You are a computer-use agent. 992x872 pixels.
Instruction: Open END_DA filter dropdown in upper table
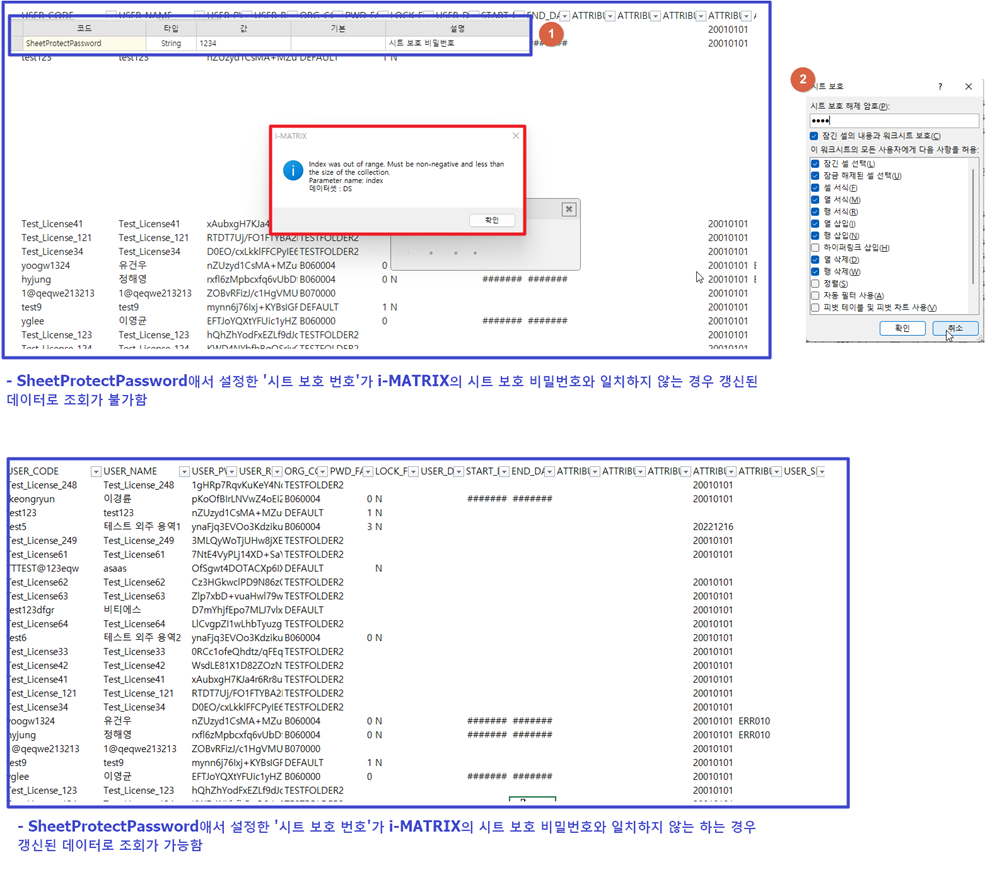pyautogui.click(x=565, y=16)
